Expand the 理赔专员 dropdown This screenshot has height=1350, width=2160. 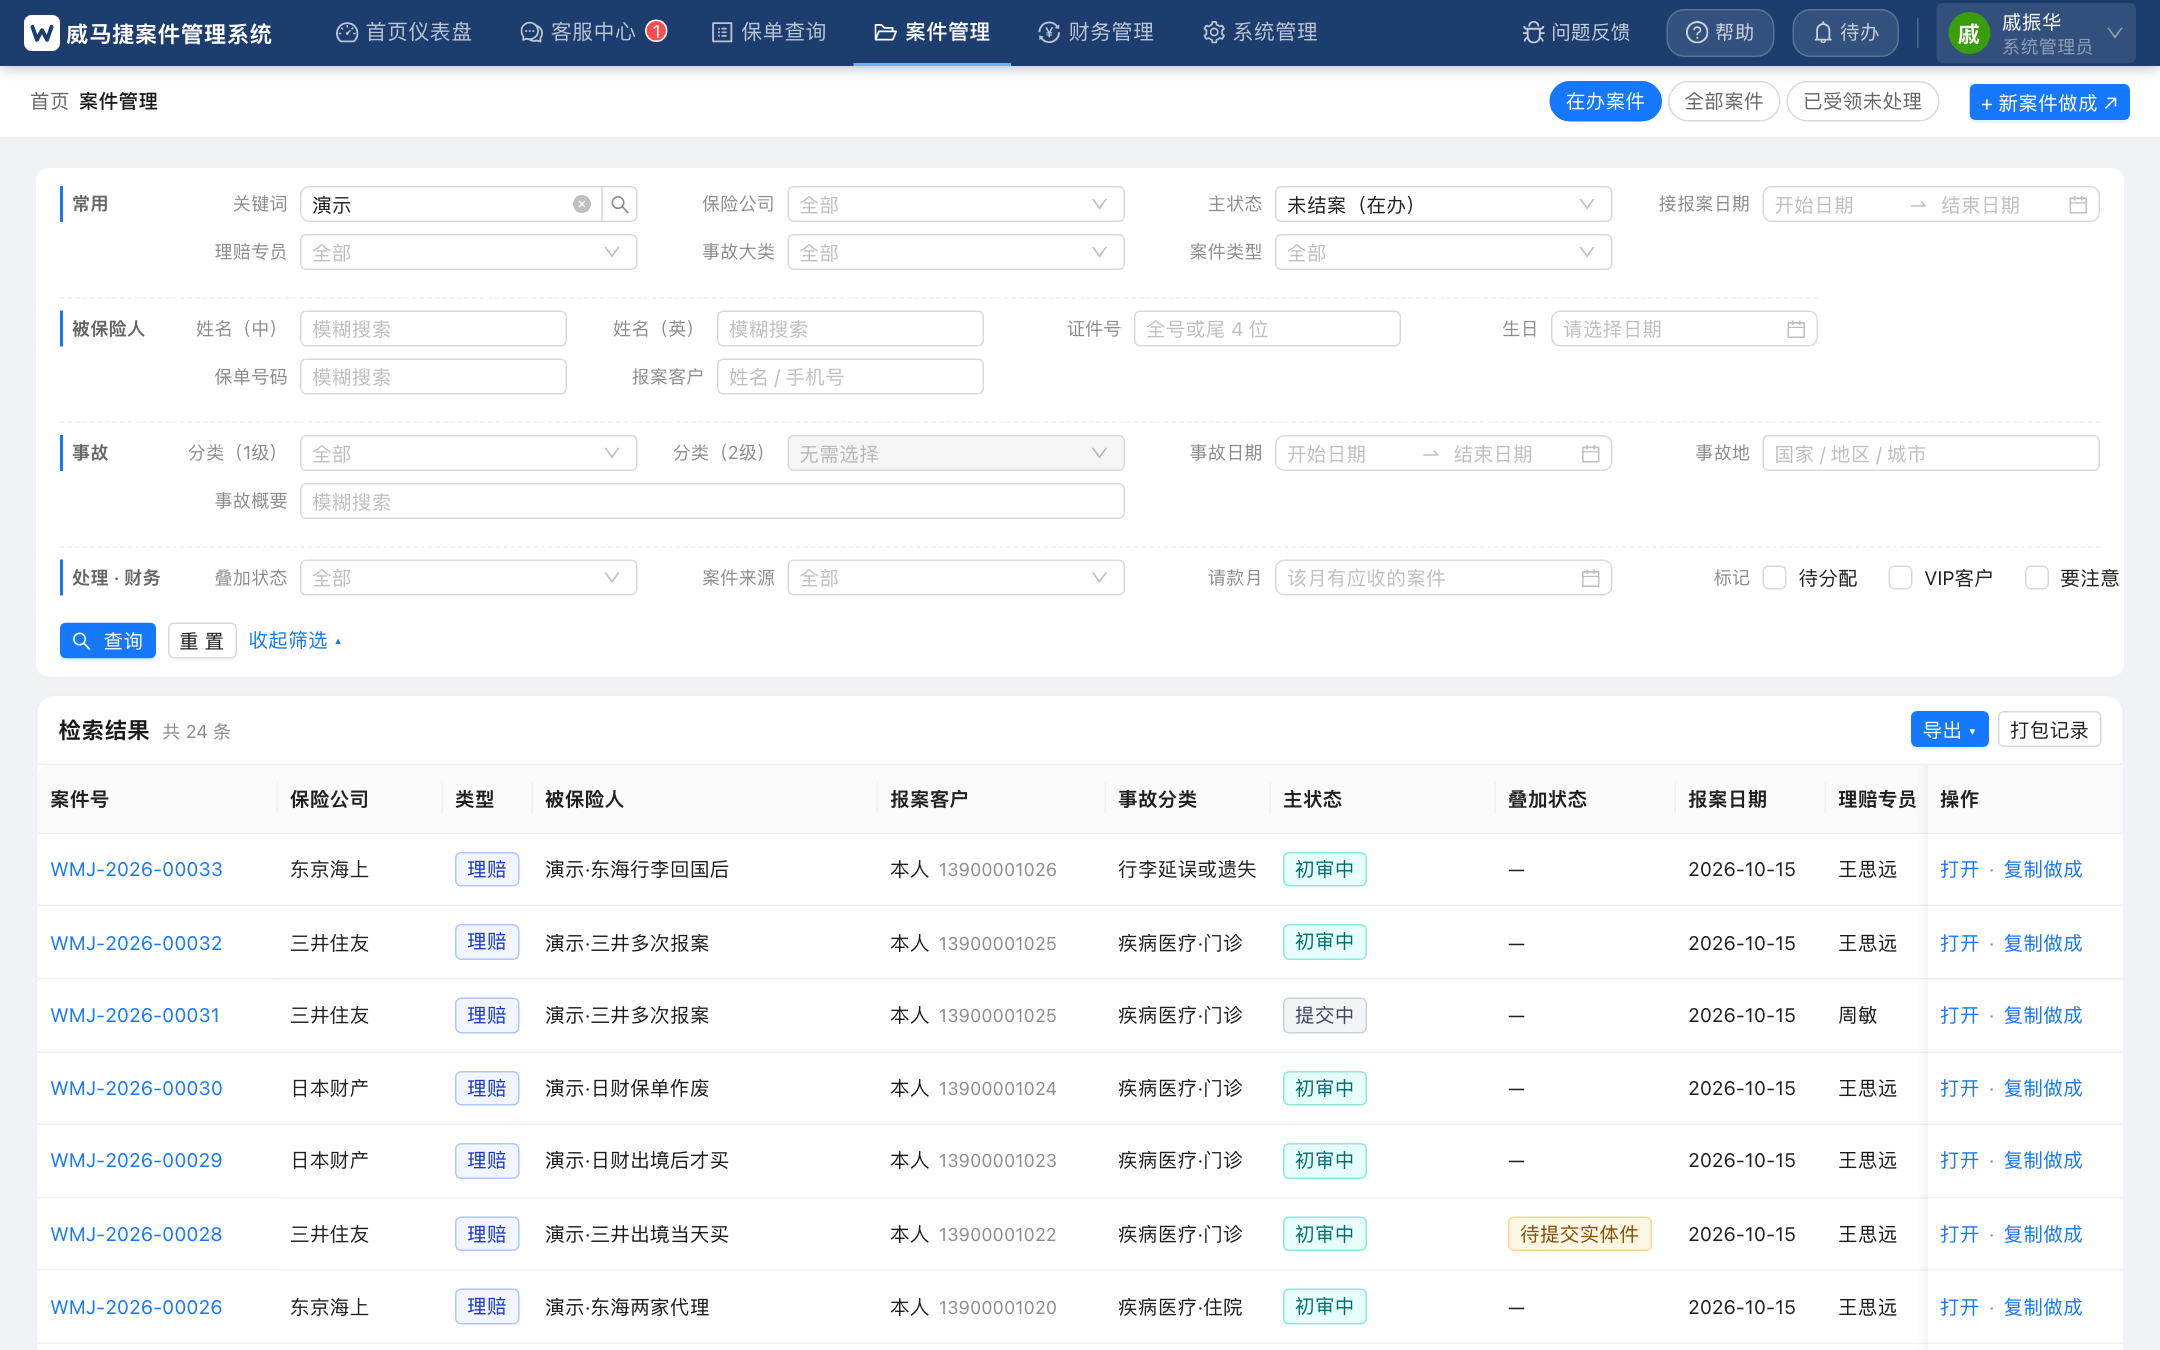click(x=468, y=252)
